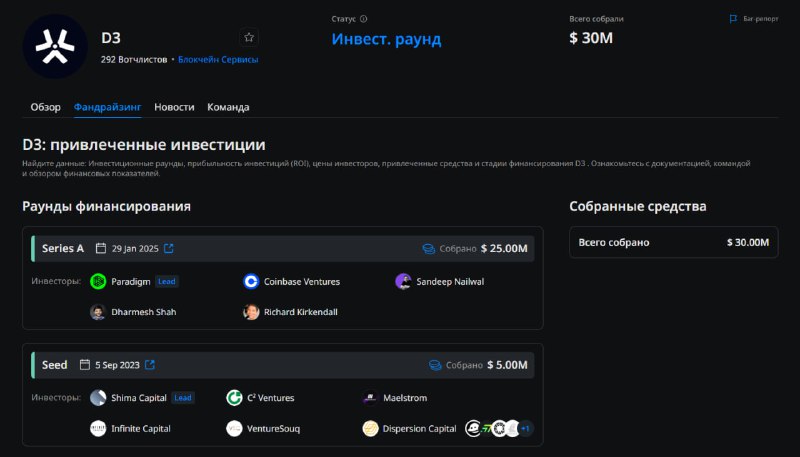Click Dharmesh Shah's avatar

[x=98, y=312]
